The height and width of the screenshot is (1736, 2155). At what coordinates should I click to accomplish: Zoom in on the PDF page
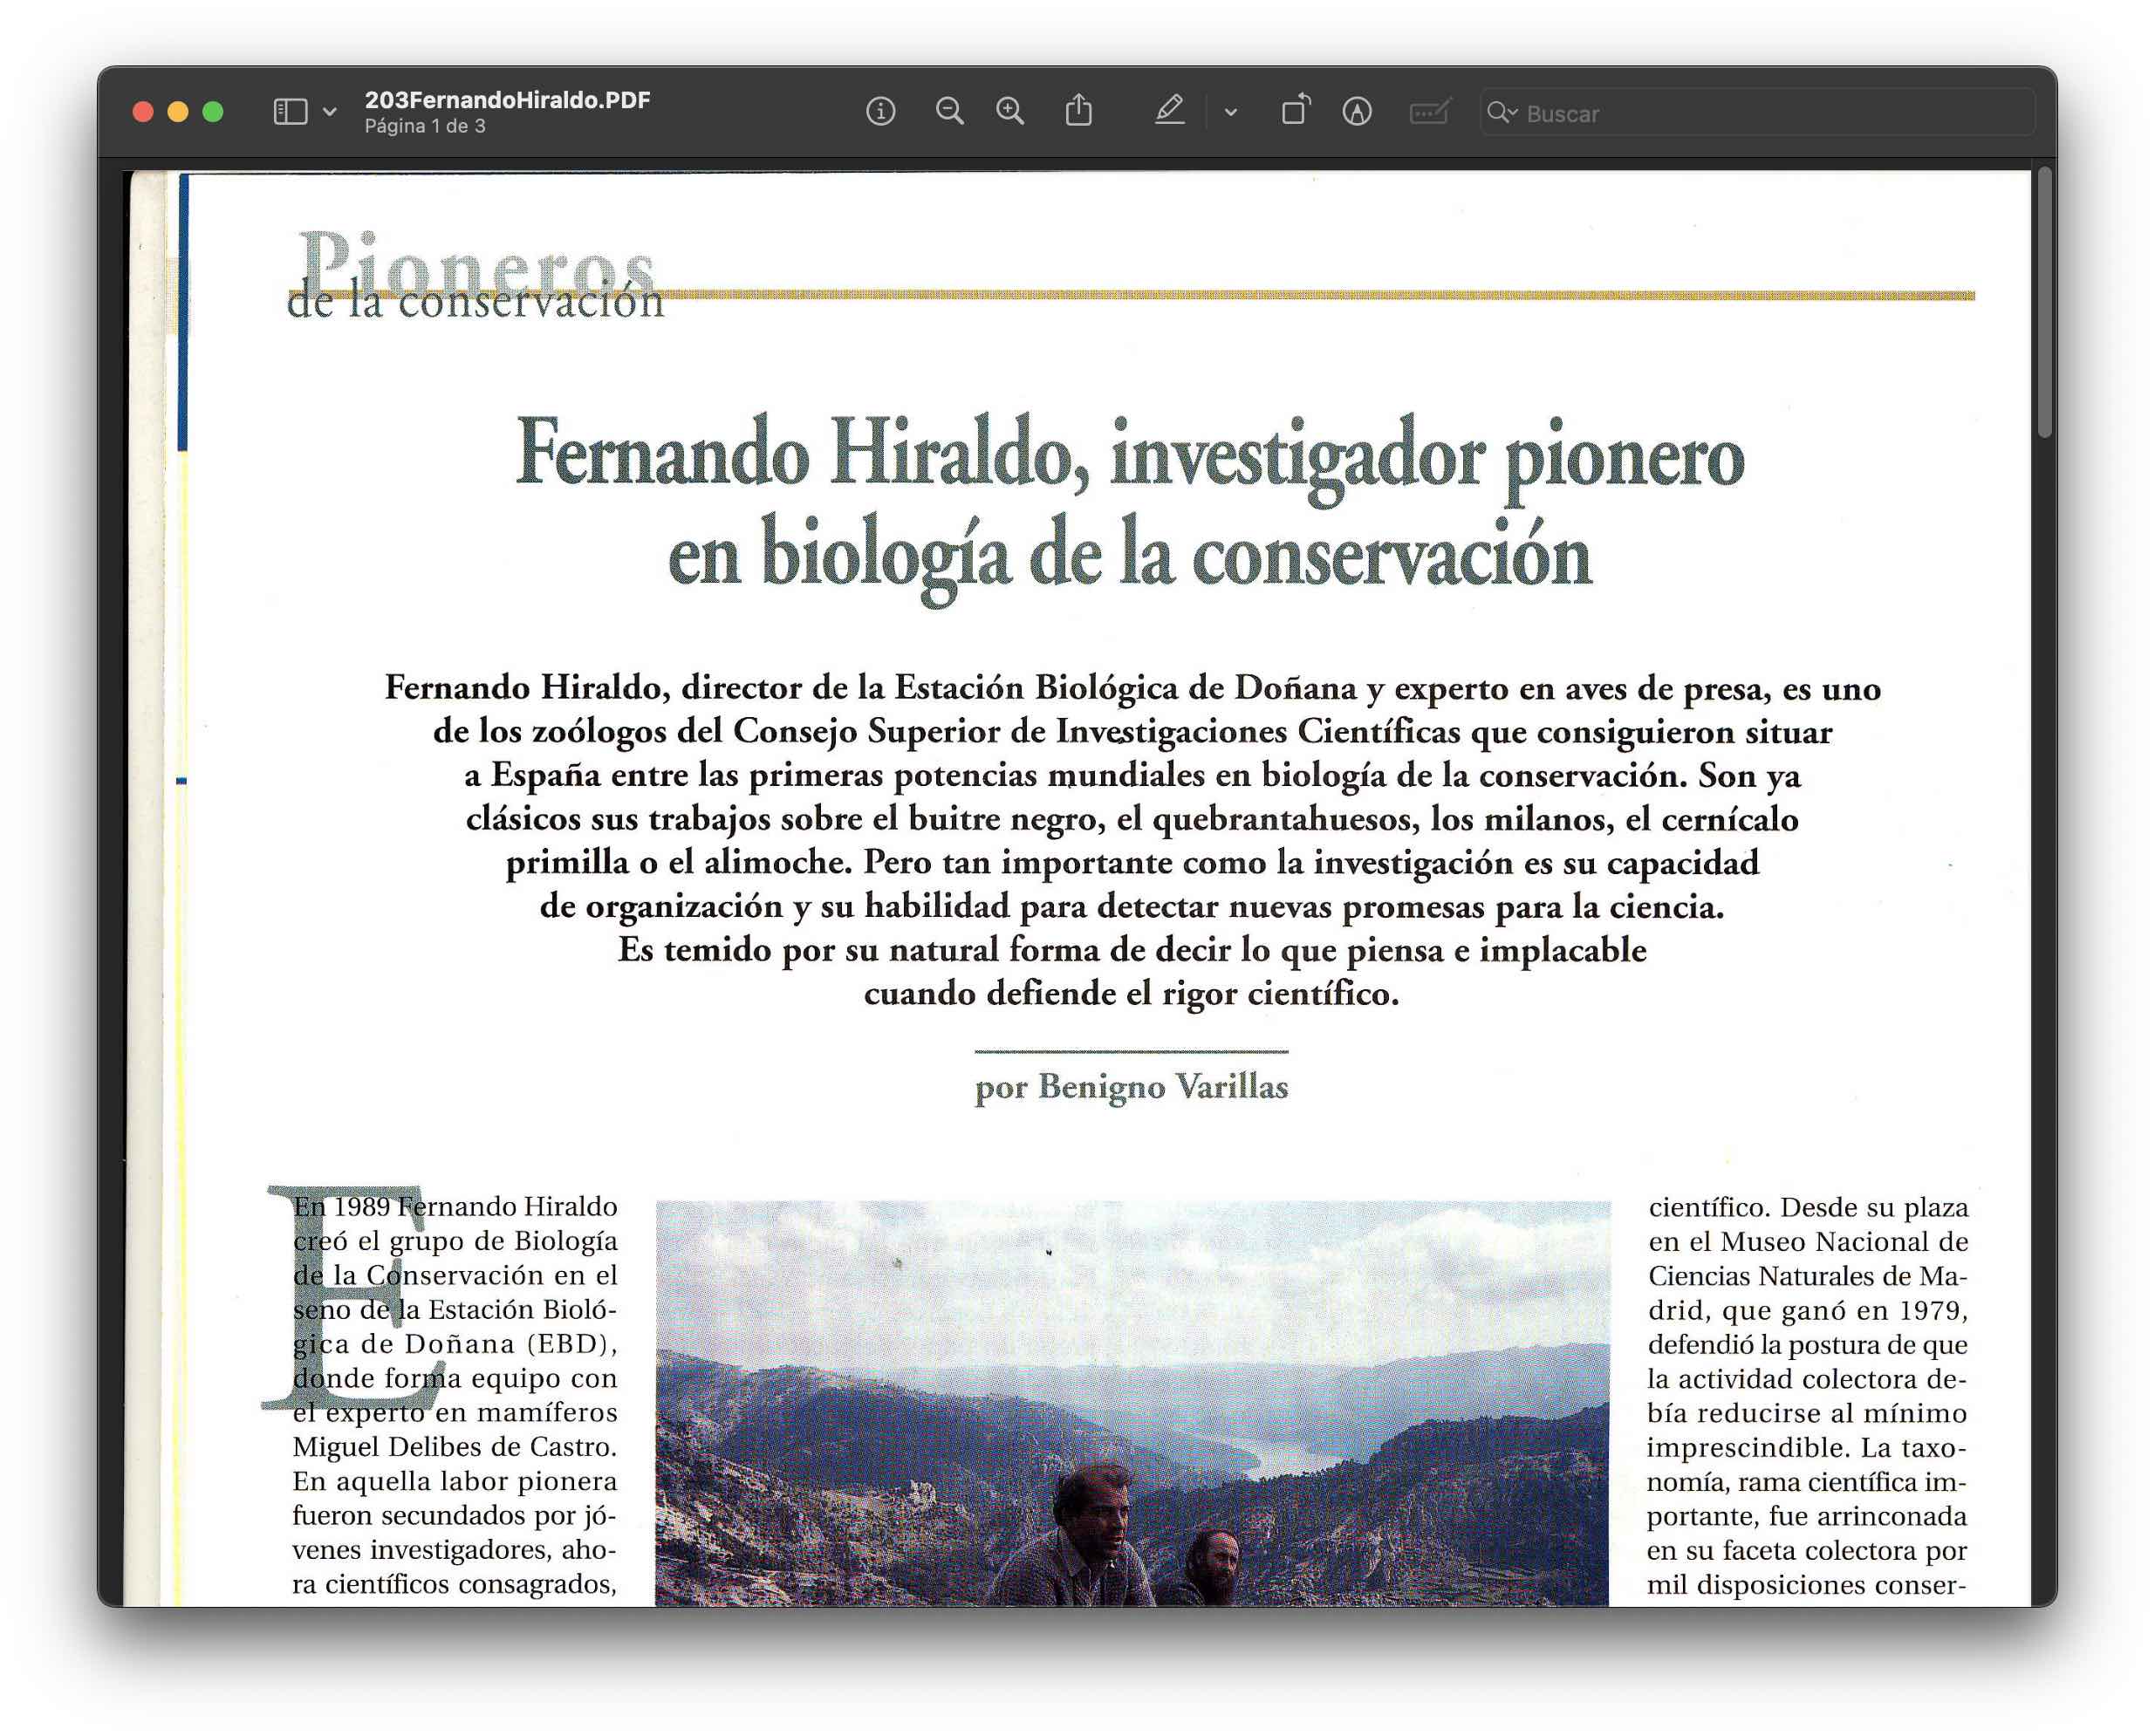click(x=1010, y=111)
